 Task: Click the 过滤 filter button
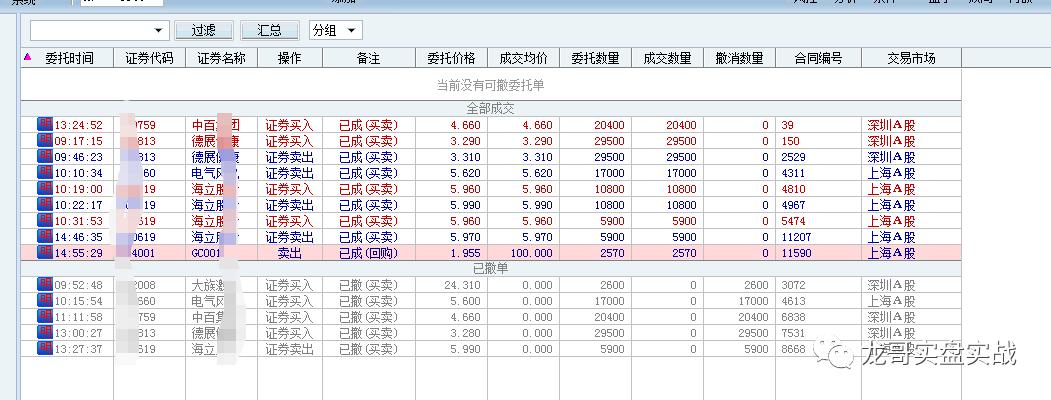point(203,30)
